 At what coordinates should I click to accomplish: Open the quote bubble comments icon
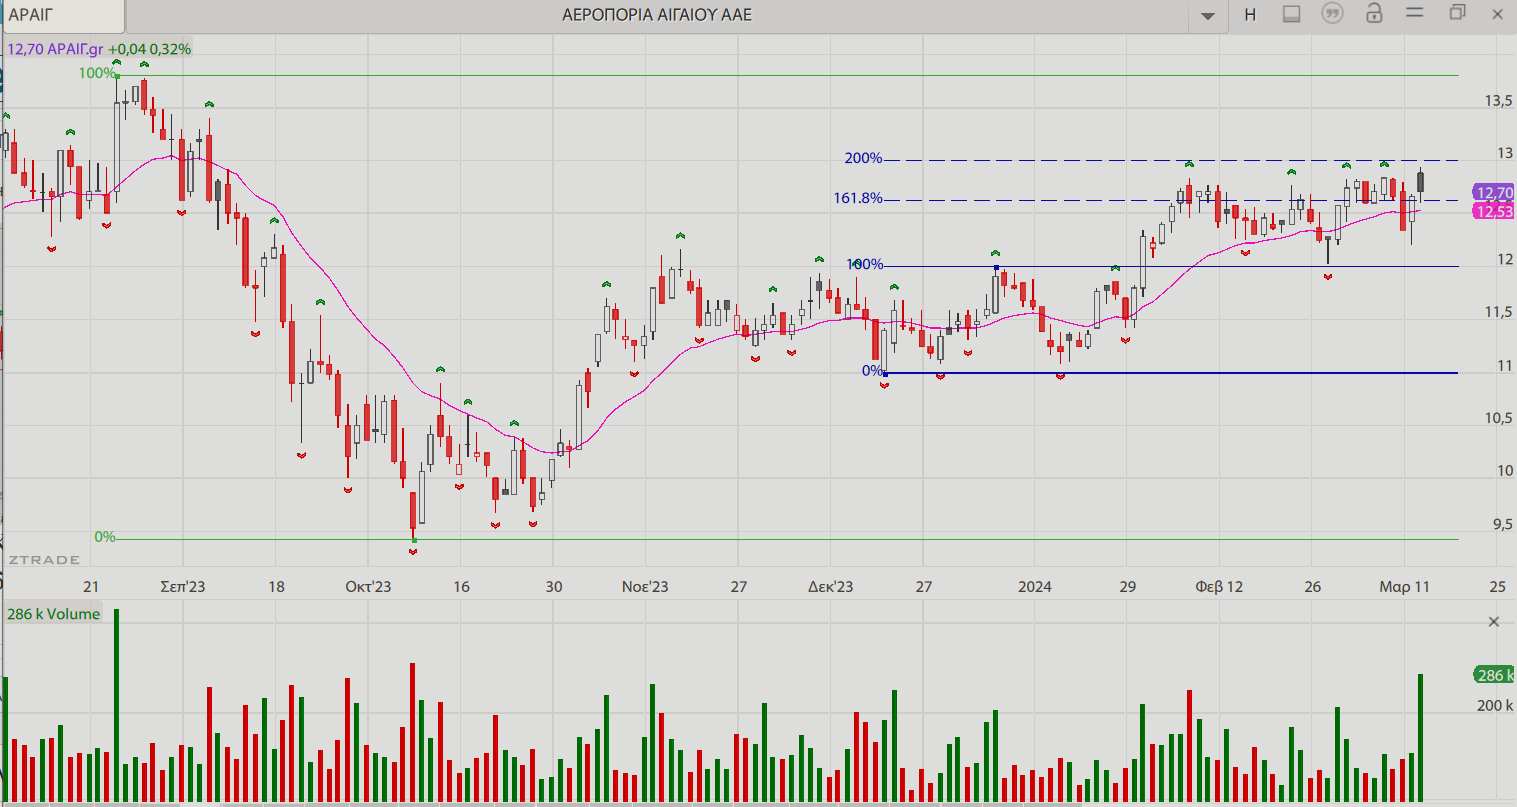tap(1332, 14)
